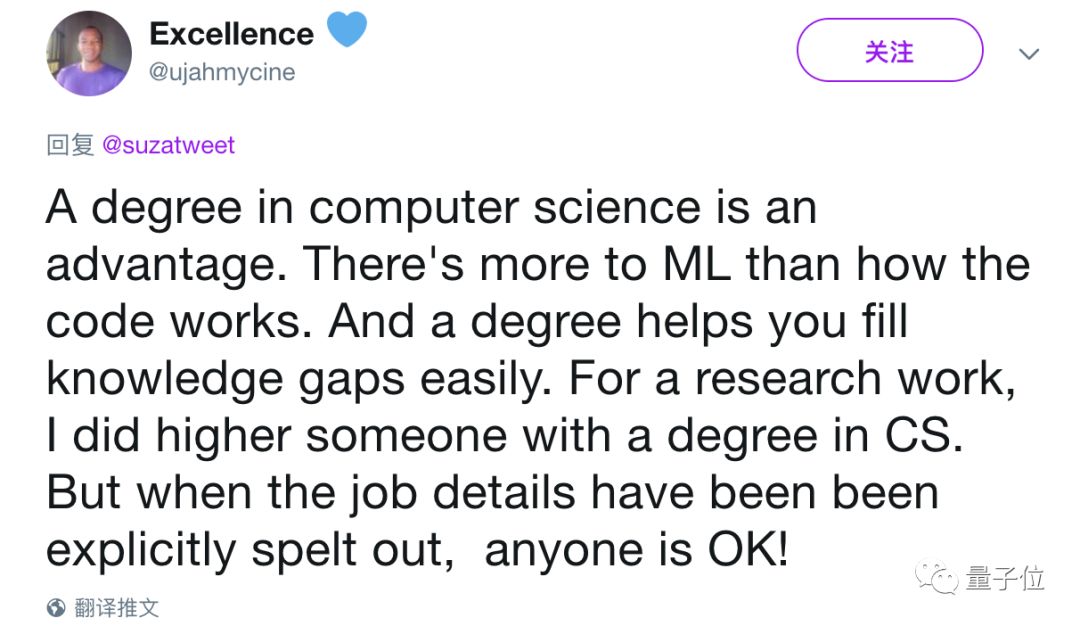Open the @suzatweet mention link
The image size is (1080, 626).
169,145
